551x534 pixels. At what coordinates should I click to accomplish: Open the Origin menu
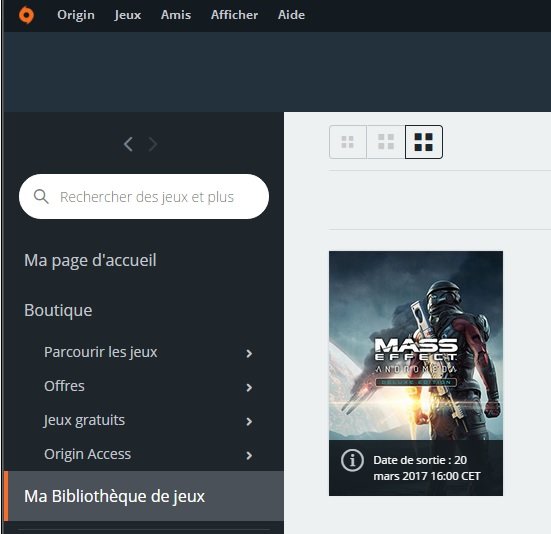[76, 15]
